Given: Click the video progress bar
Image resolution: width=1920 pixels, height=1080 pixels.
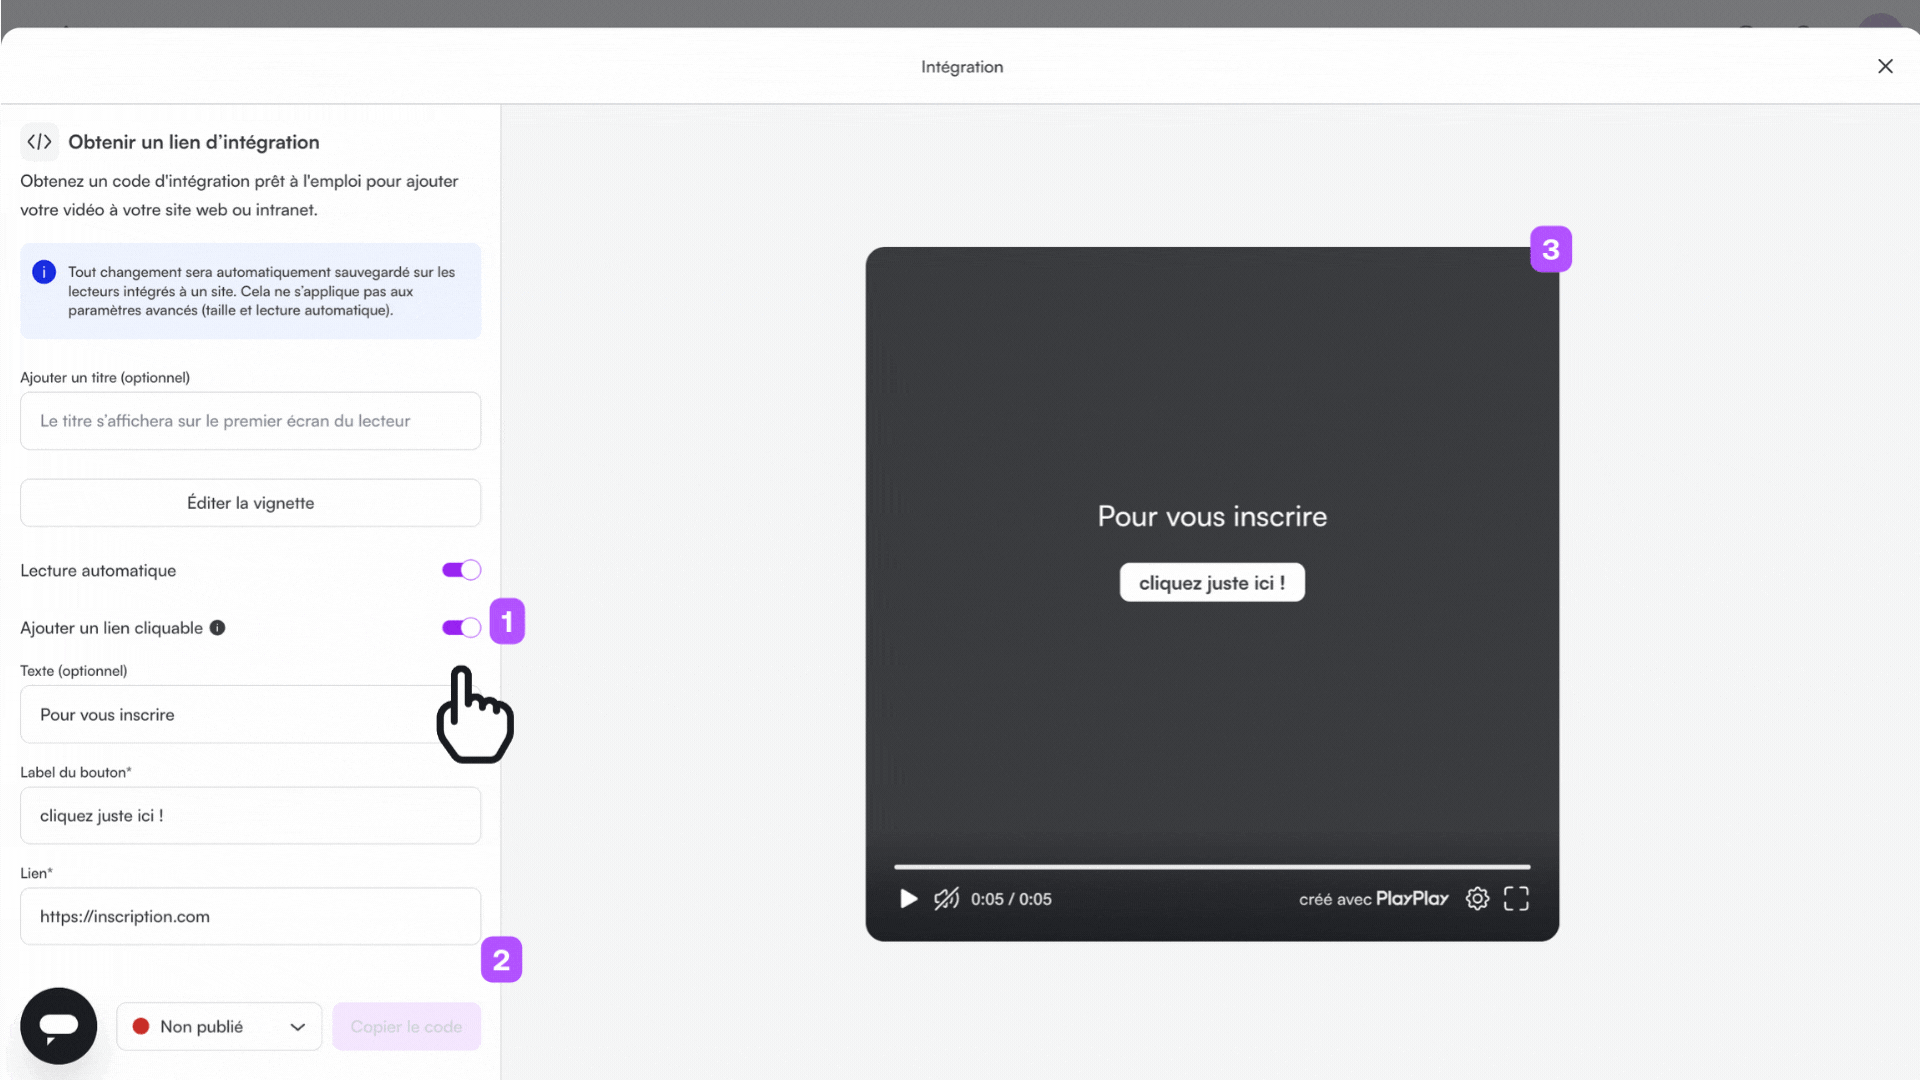Looking at the screenshot, I should click(1212, 867).
